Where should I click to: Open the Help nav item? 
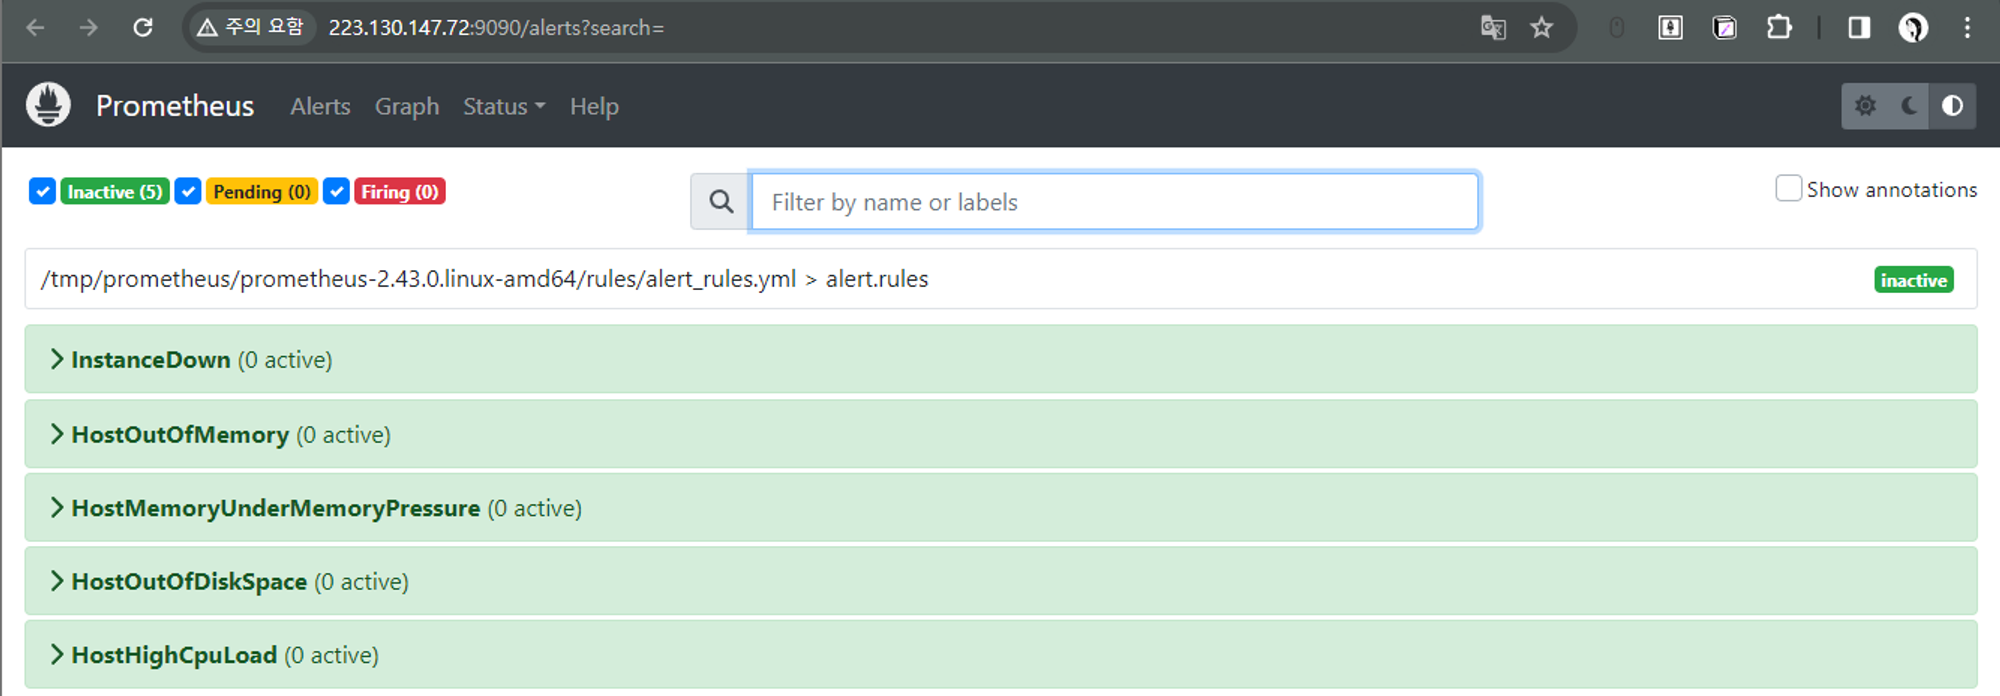594,106
